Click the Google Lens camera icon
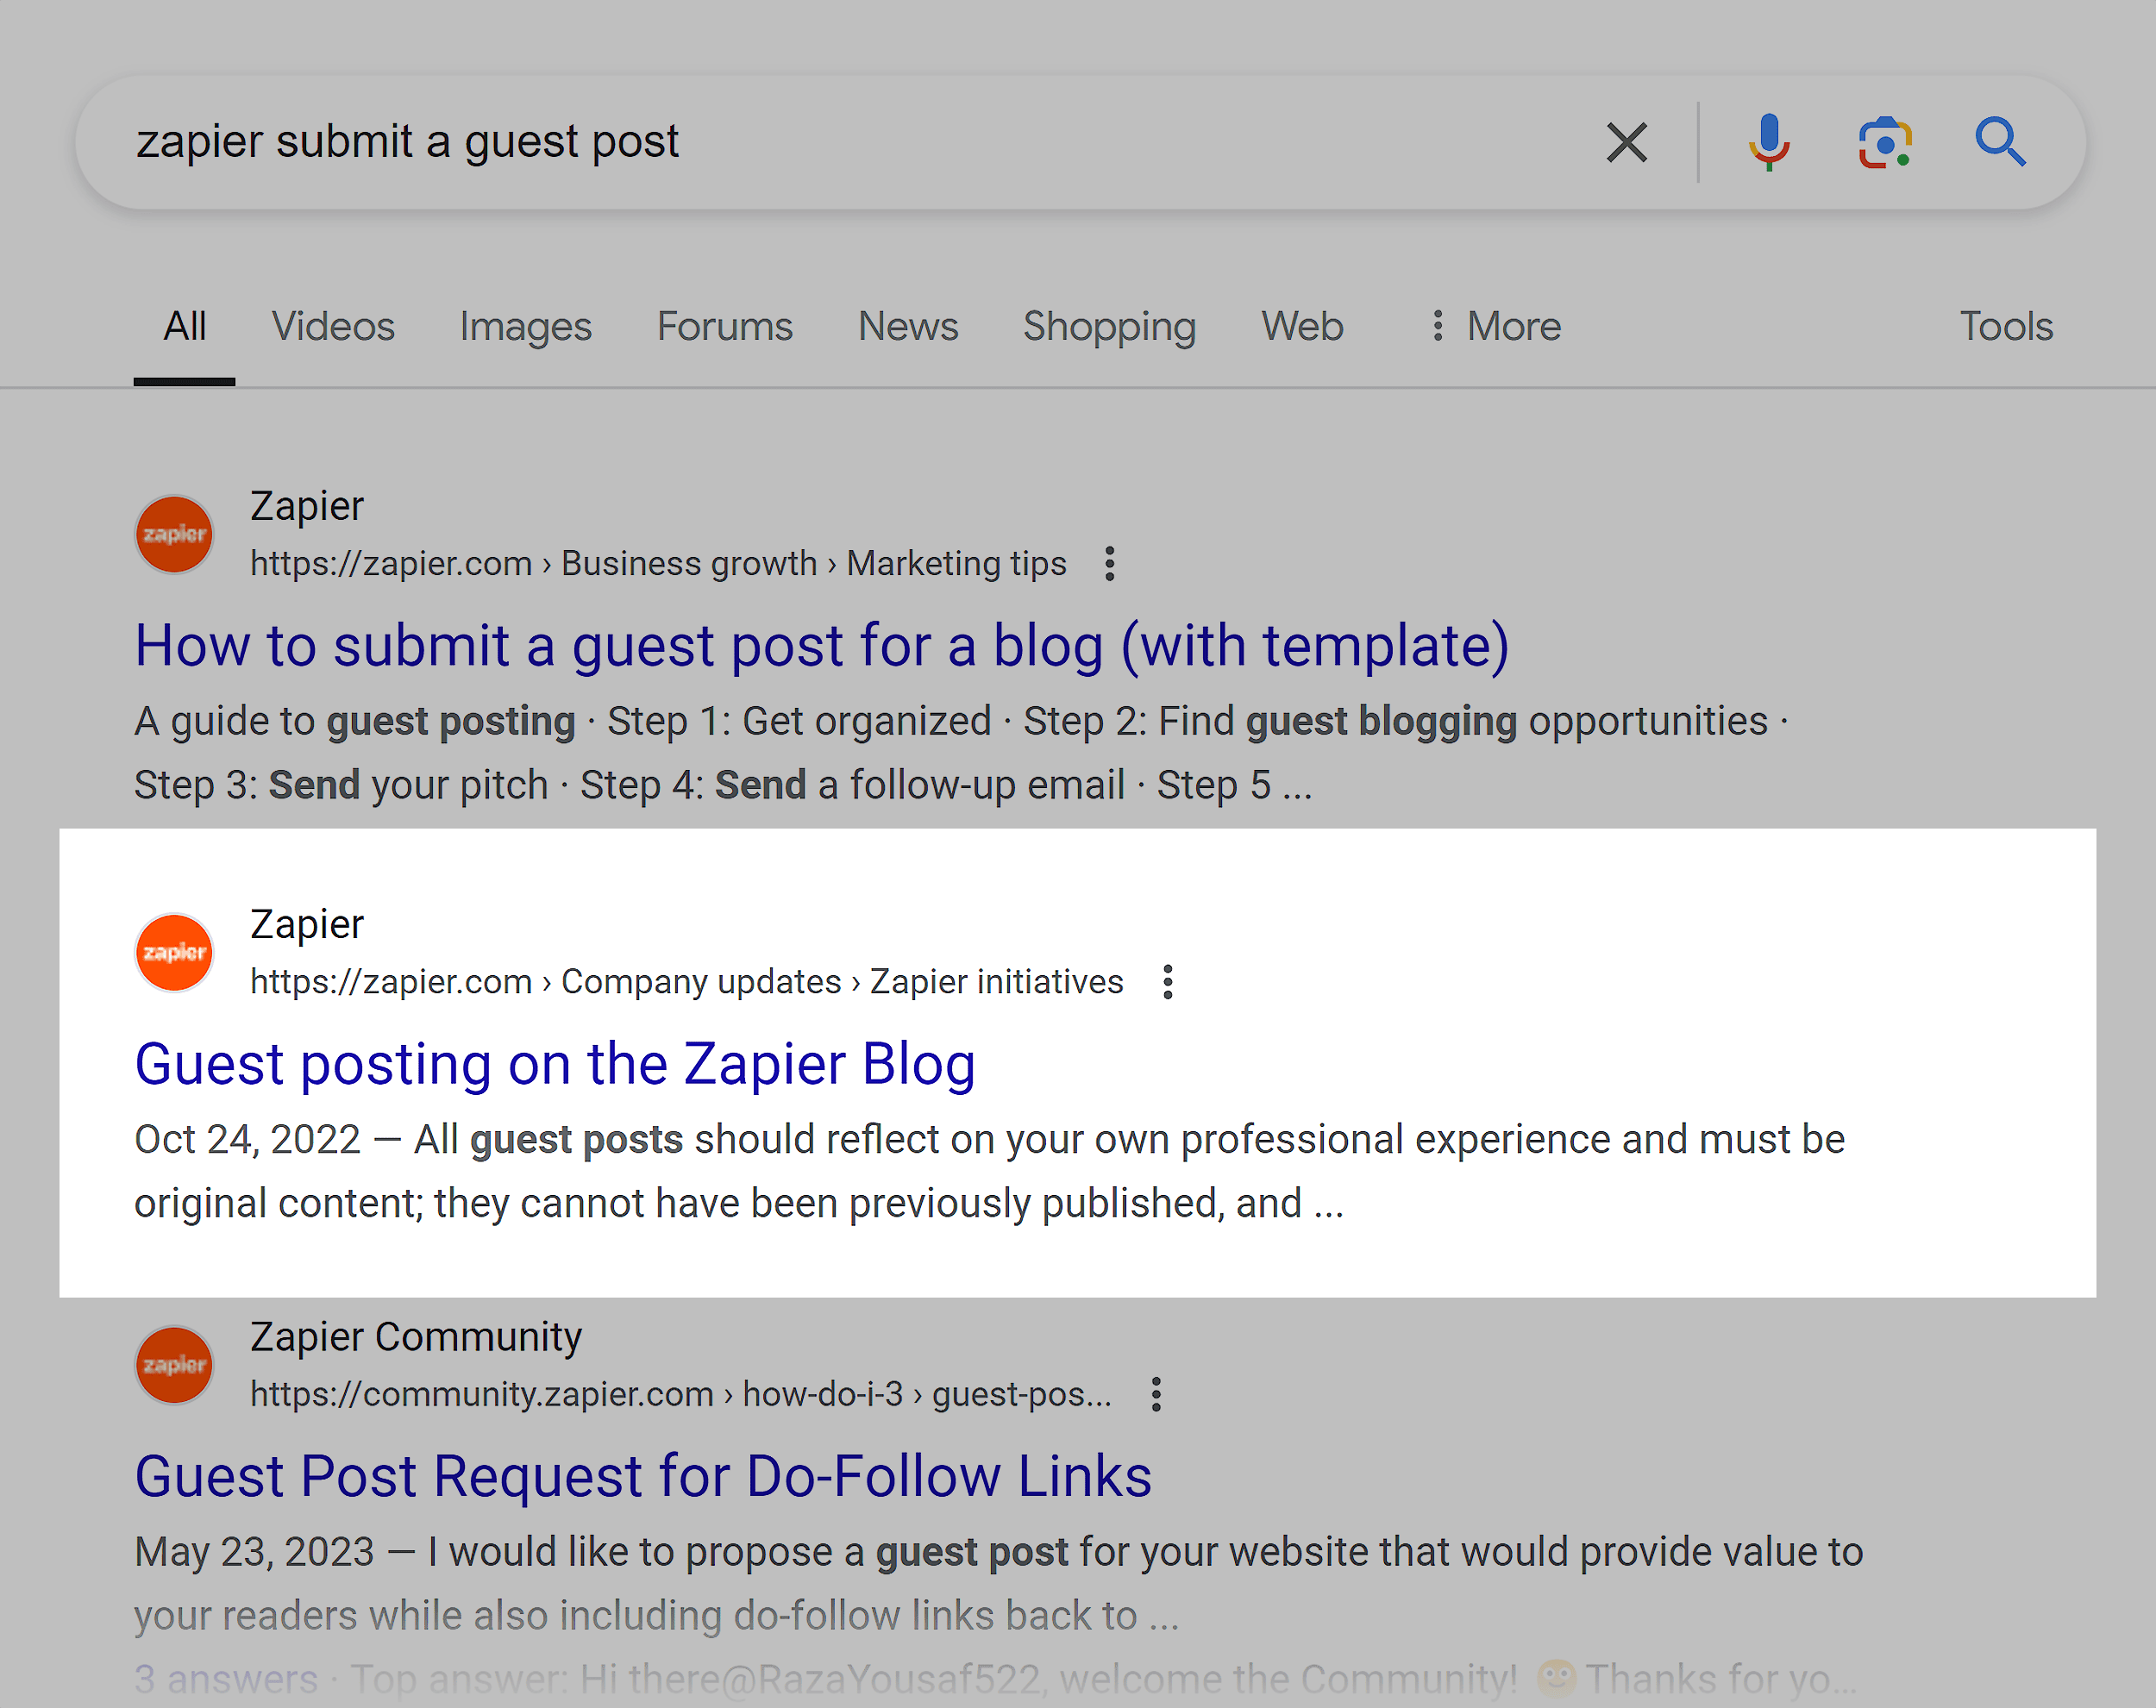 click(1889, 143)
